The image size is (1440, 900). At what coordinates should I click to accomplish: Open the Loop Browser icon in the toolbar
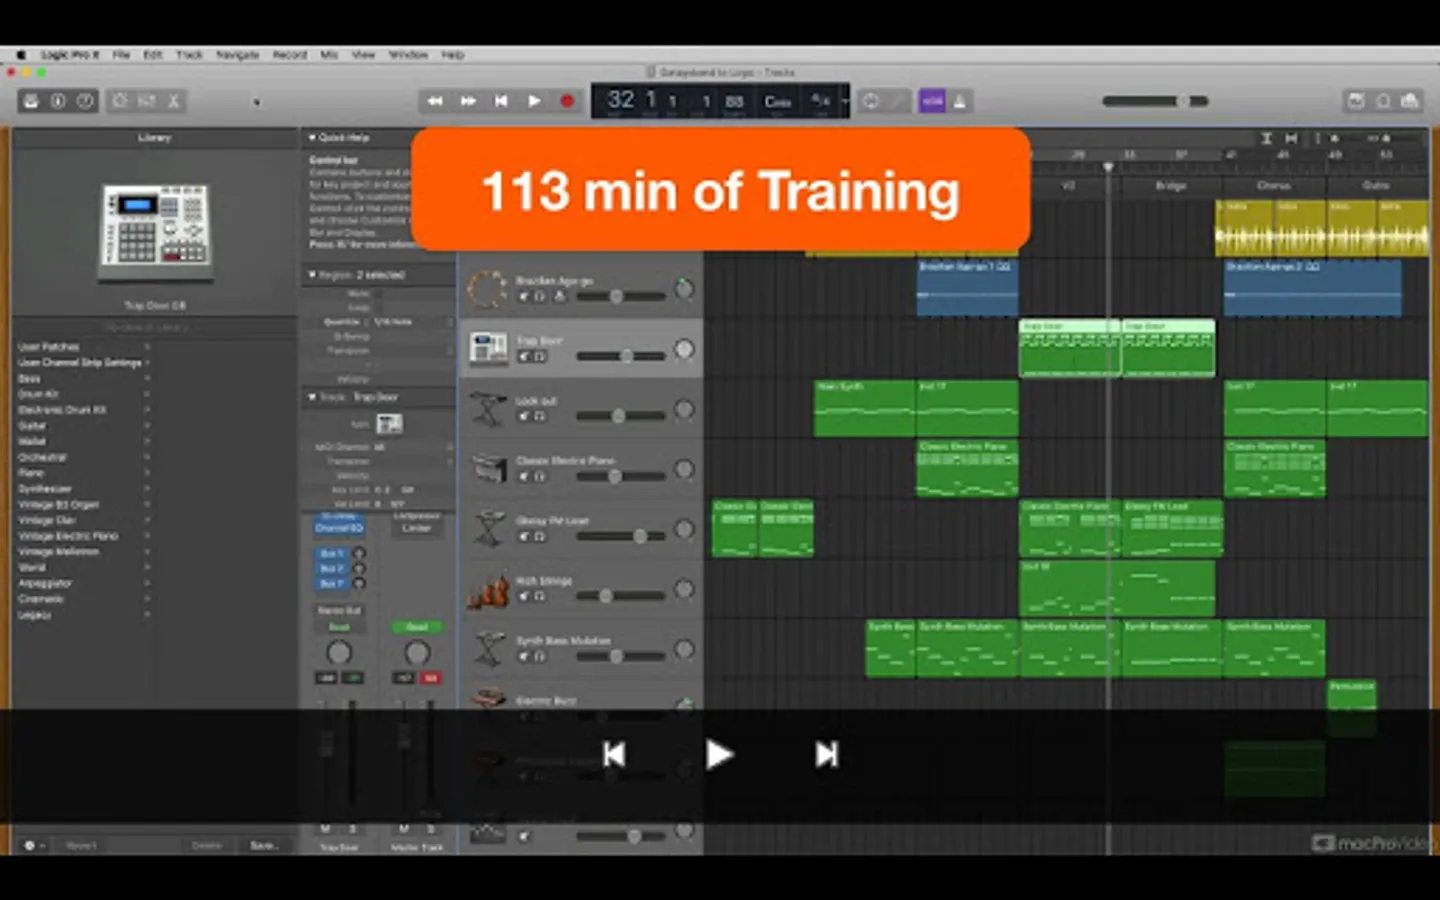click(x=1383, y=101)
